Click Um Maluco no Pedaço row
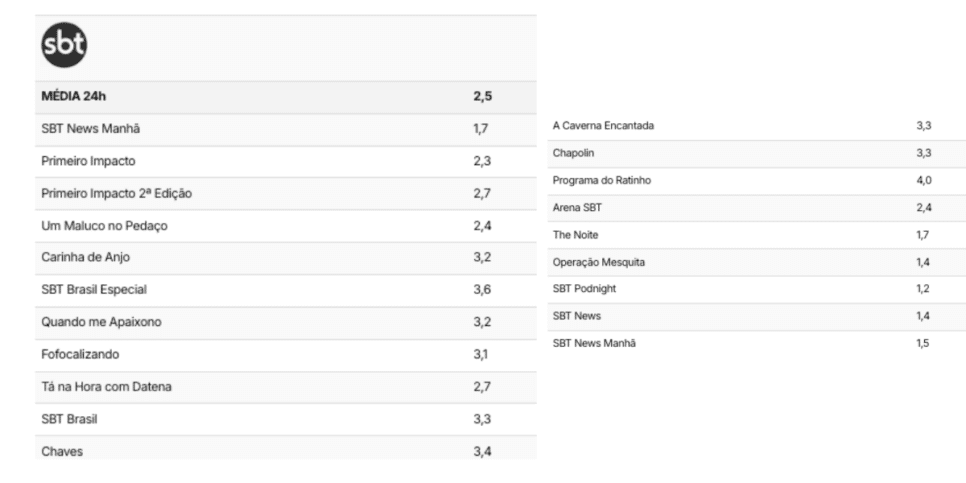 tap(286, 226)
